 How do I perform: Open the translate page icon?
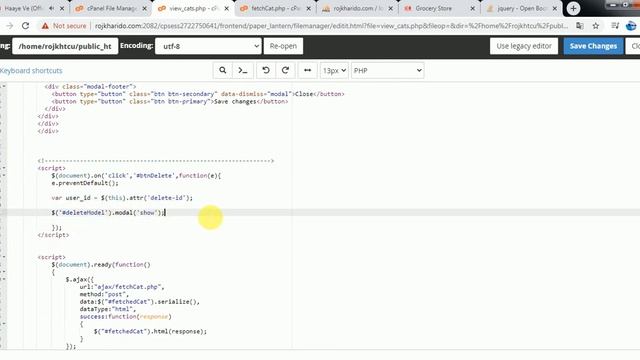(x=580, y=26)
